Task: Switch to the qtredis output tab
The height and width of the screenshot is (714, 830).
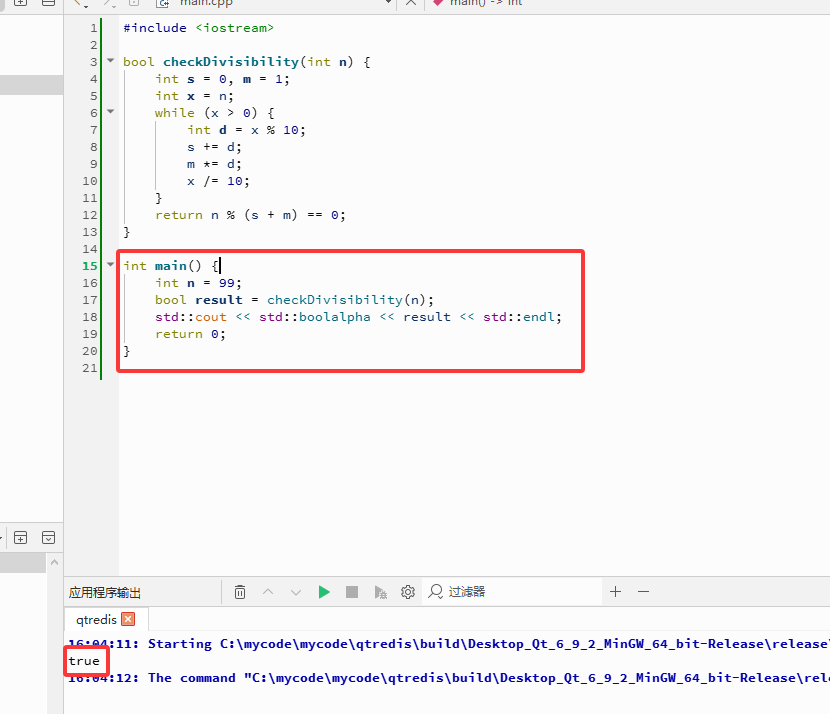Action: pyautogui.click(x=96, y=619)
